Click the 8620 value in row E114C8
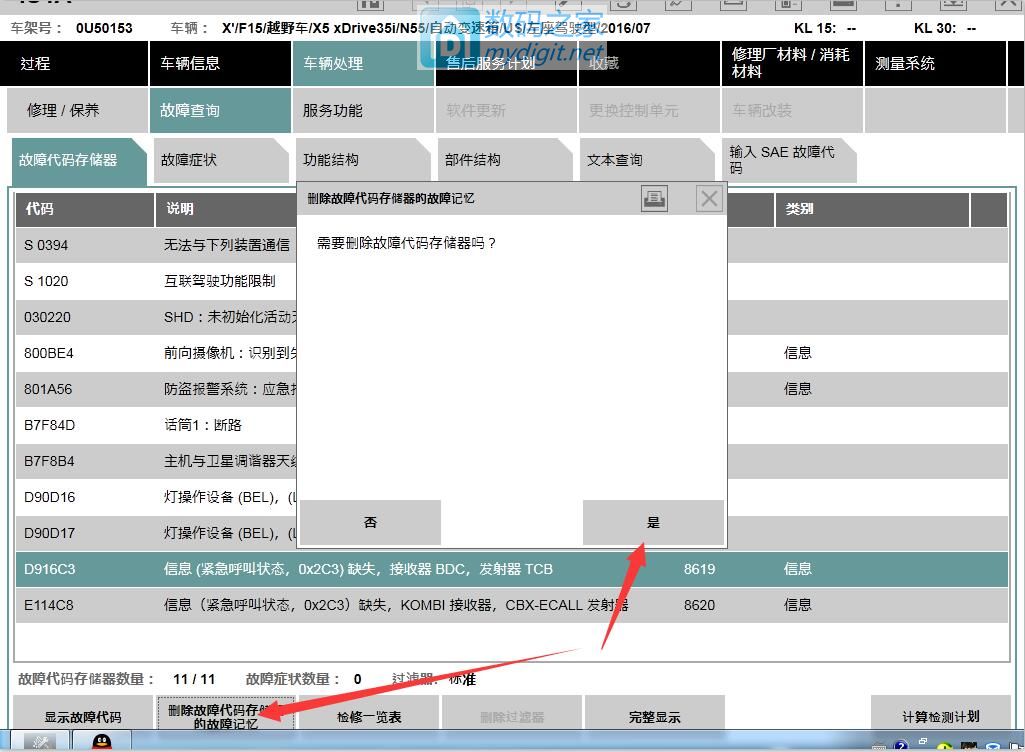Viewport: 1025px width, 752px height. (x=699, y=605)
